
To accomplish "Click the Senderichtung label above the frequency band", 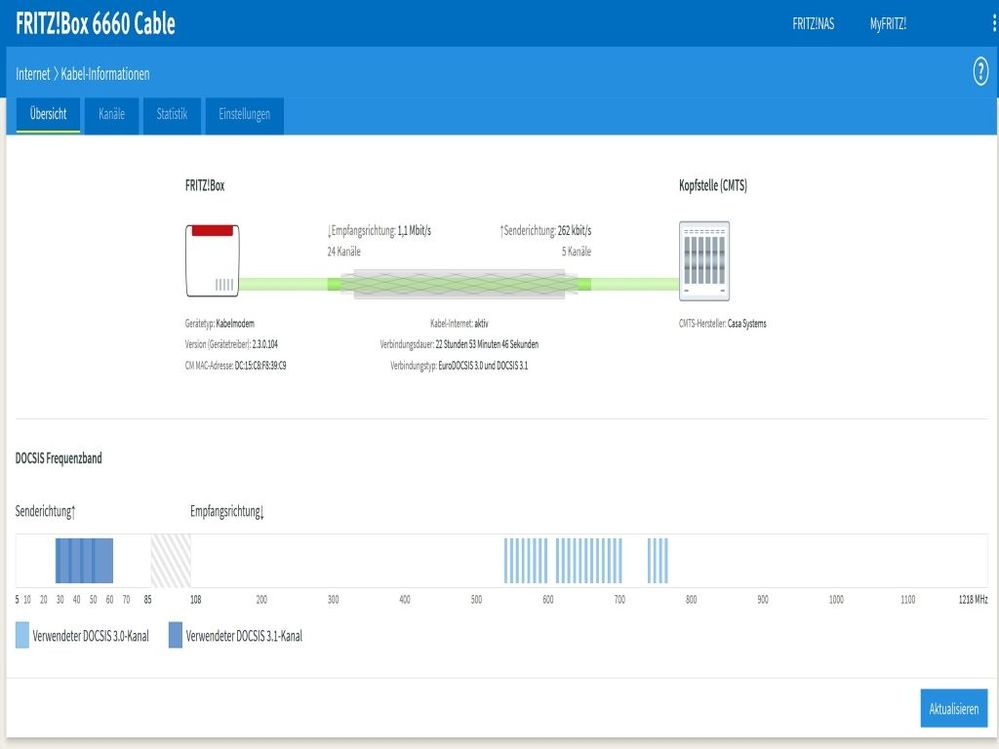I will coord(45,511).
